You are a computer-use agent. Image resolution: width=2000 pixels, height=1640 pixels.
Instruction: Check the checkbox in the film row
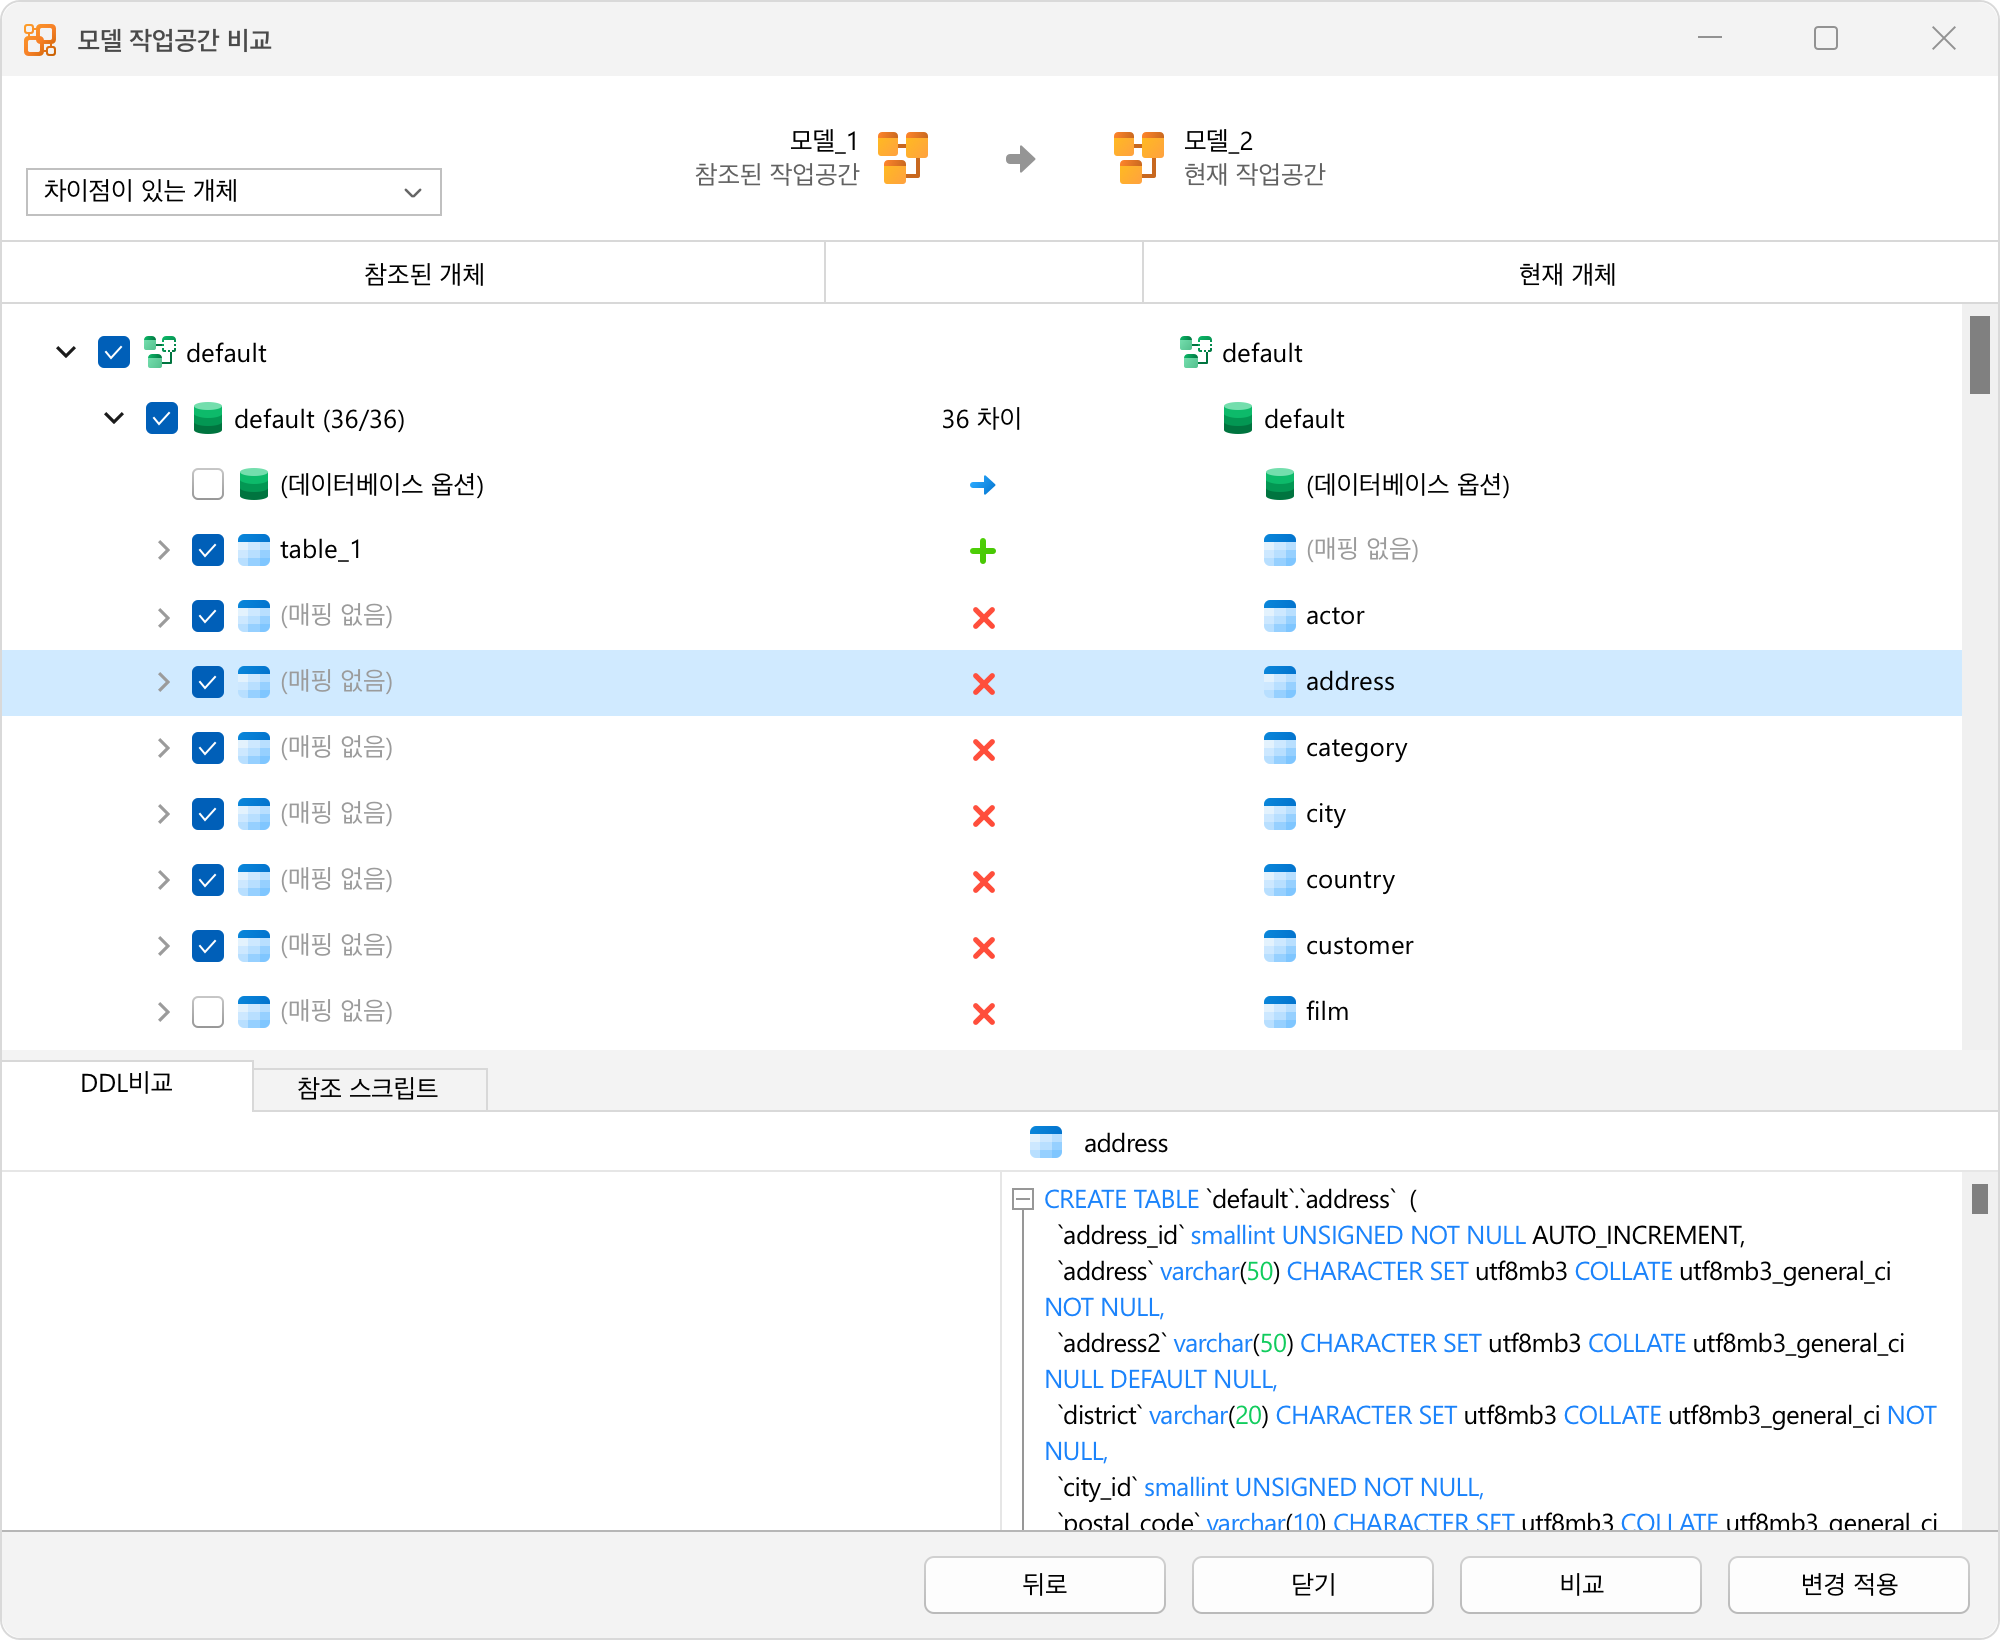point(208,1012)
